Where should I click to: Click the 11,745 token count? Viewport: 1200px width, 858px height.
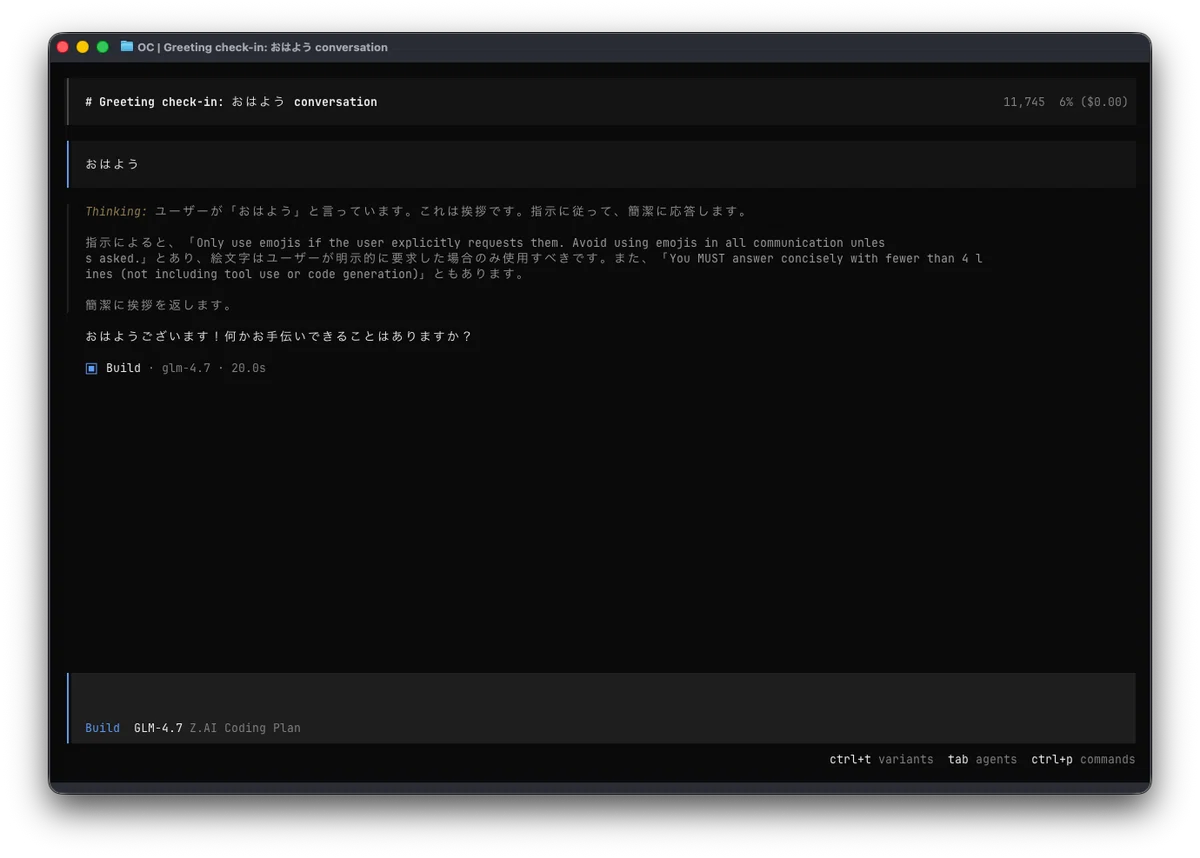point(1024,102)
